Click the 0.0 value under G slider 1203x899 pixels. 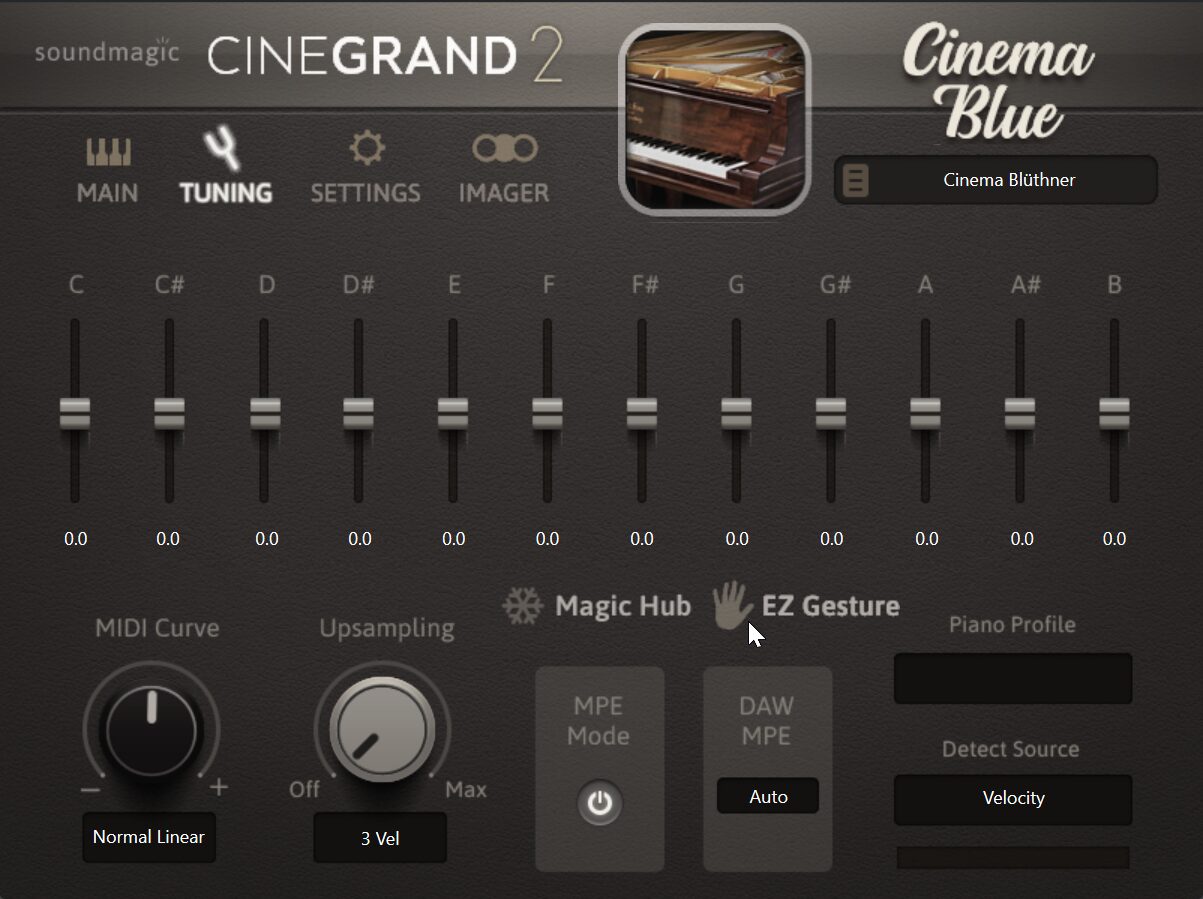click(x=737, y=539)
